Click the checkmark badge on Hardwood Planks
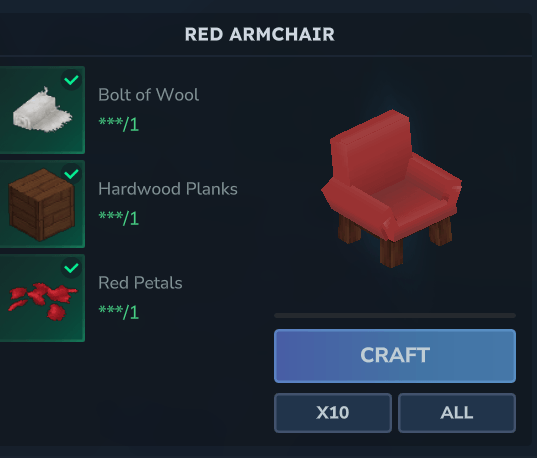The image size is (537, 458). click(x=71, y=174)
